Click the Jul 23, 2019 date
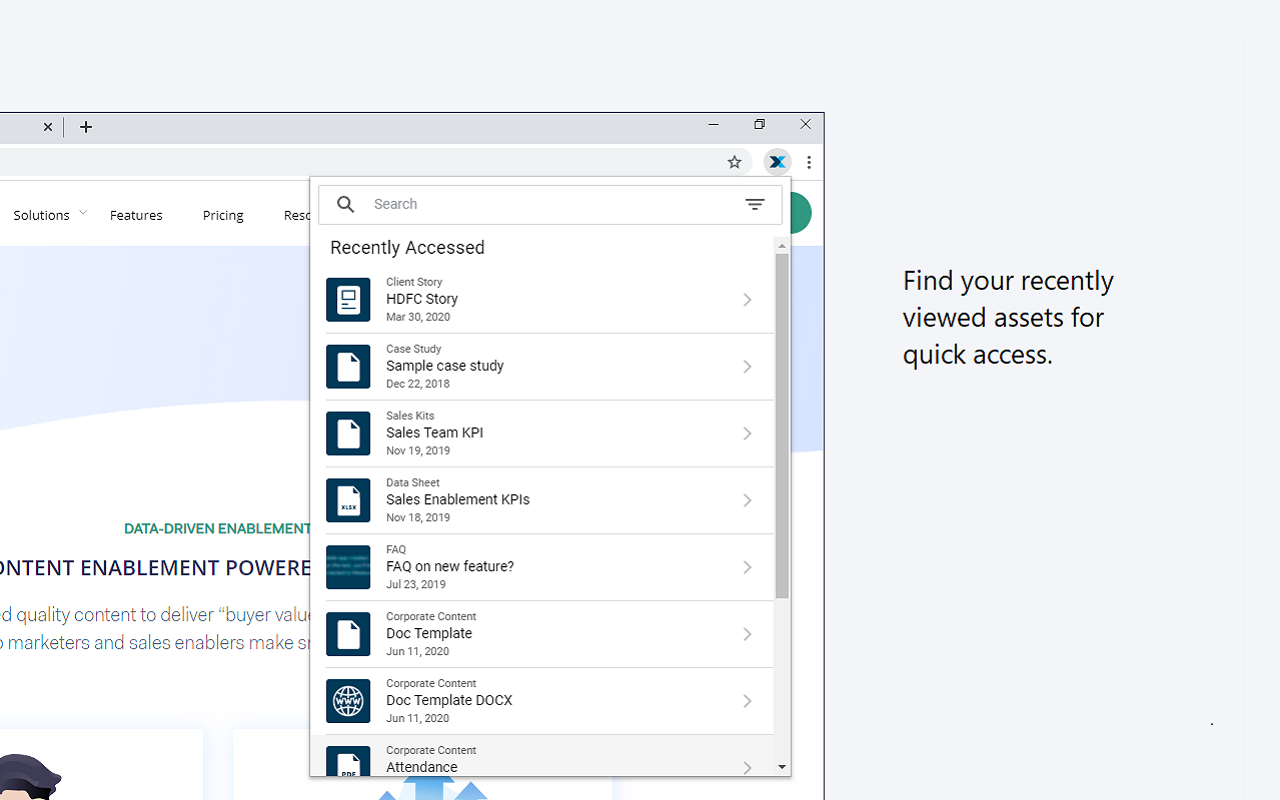 [x=416, y=584]
